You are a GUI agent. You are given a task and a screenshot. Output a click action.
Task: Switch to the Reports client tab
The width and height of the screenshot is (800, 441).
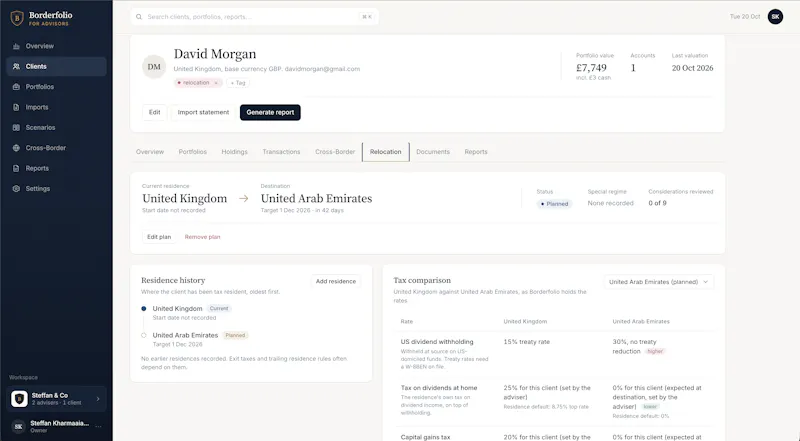[x=476, y=152]
